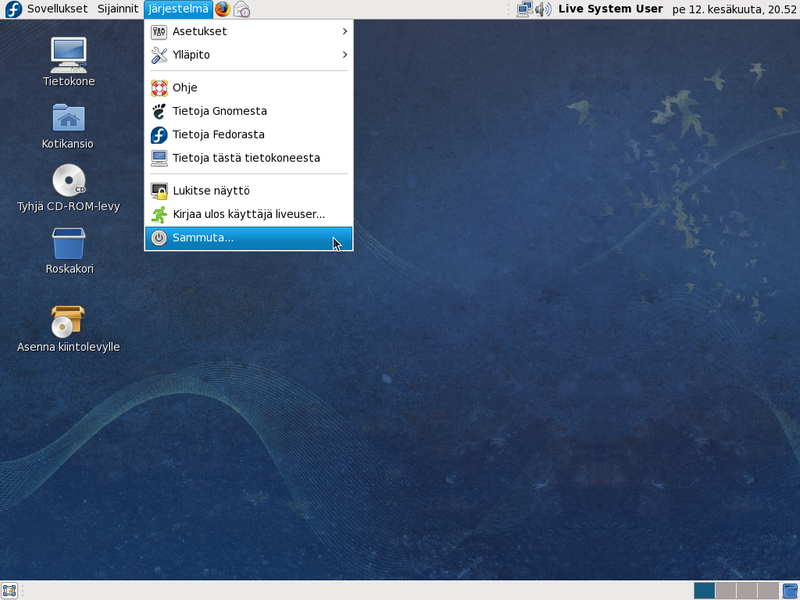Viewport: 800px width, 600px height.
Task: Launch Firefox from the top panel
Action: point(222,9)
